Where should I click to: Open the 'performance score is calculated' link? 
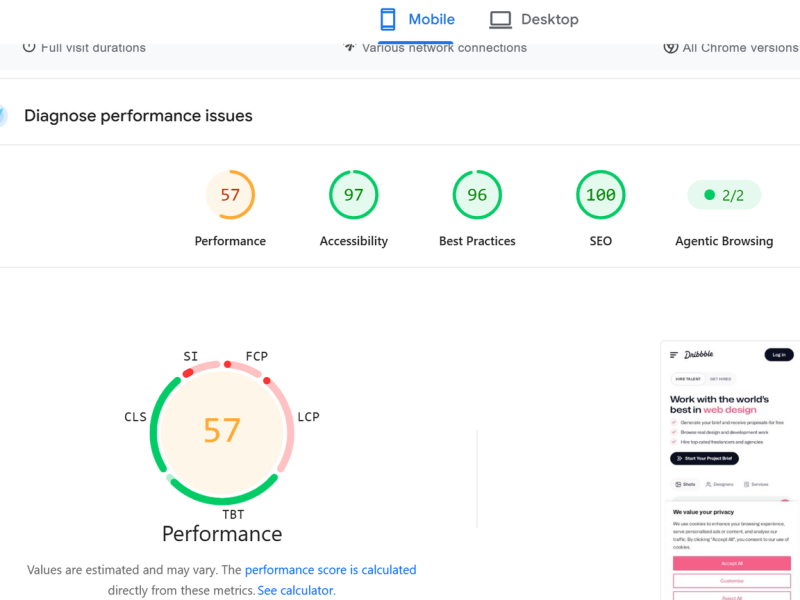coord(331,570)
